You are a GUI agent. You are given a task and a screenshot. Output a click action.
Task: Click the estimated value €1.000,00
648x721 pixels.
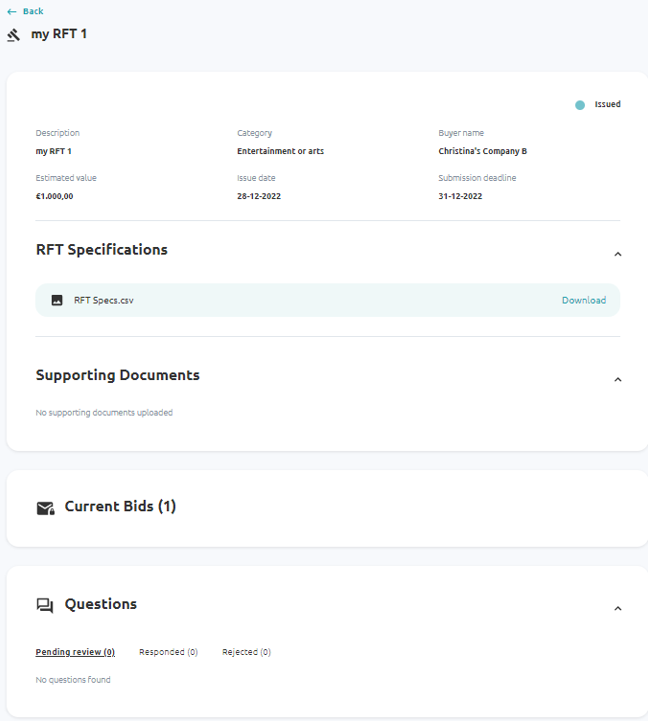tap(54, 196)
